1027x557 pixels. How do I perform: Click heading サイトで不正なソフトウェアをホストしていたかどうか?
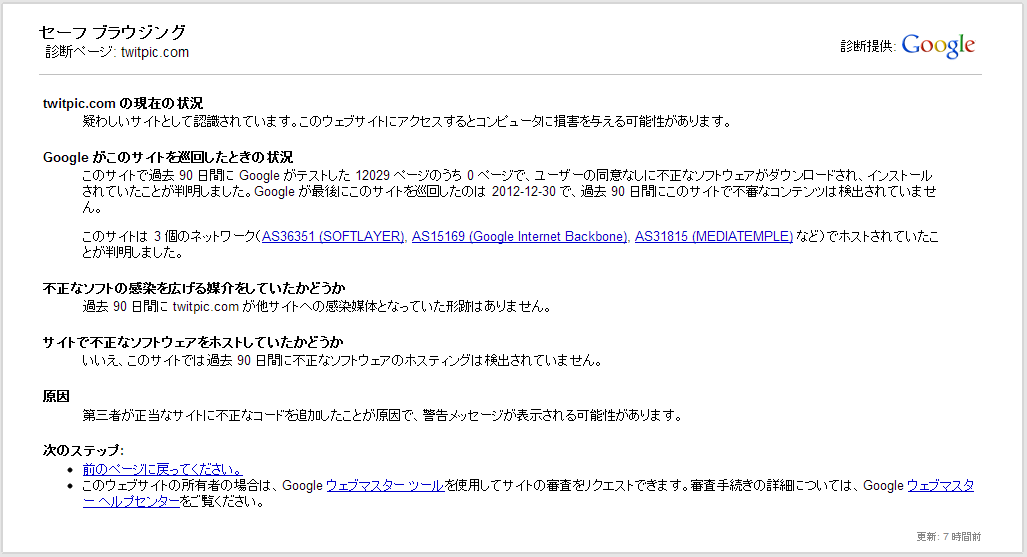[193, 342]
